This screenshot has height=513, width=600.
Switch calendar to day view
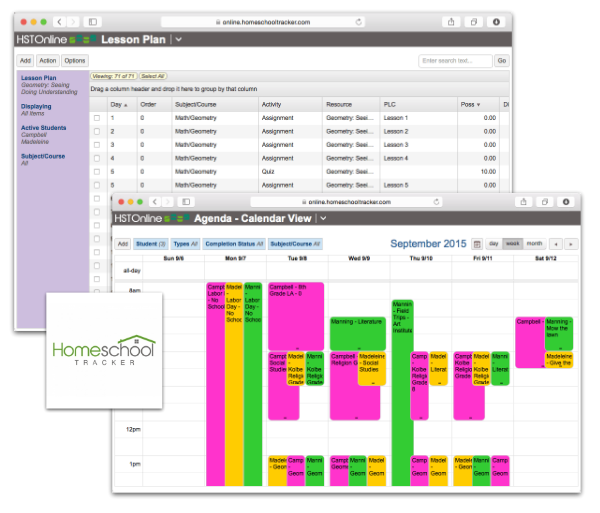pos(494,243)
